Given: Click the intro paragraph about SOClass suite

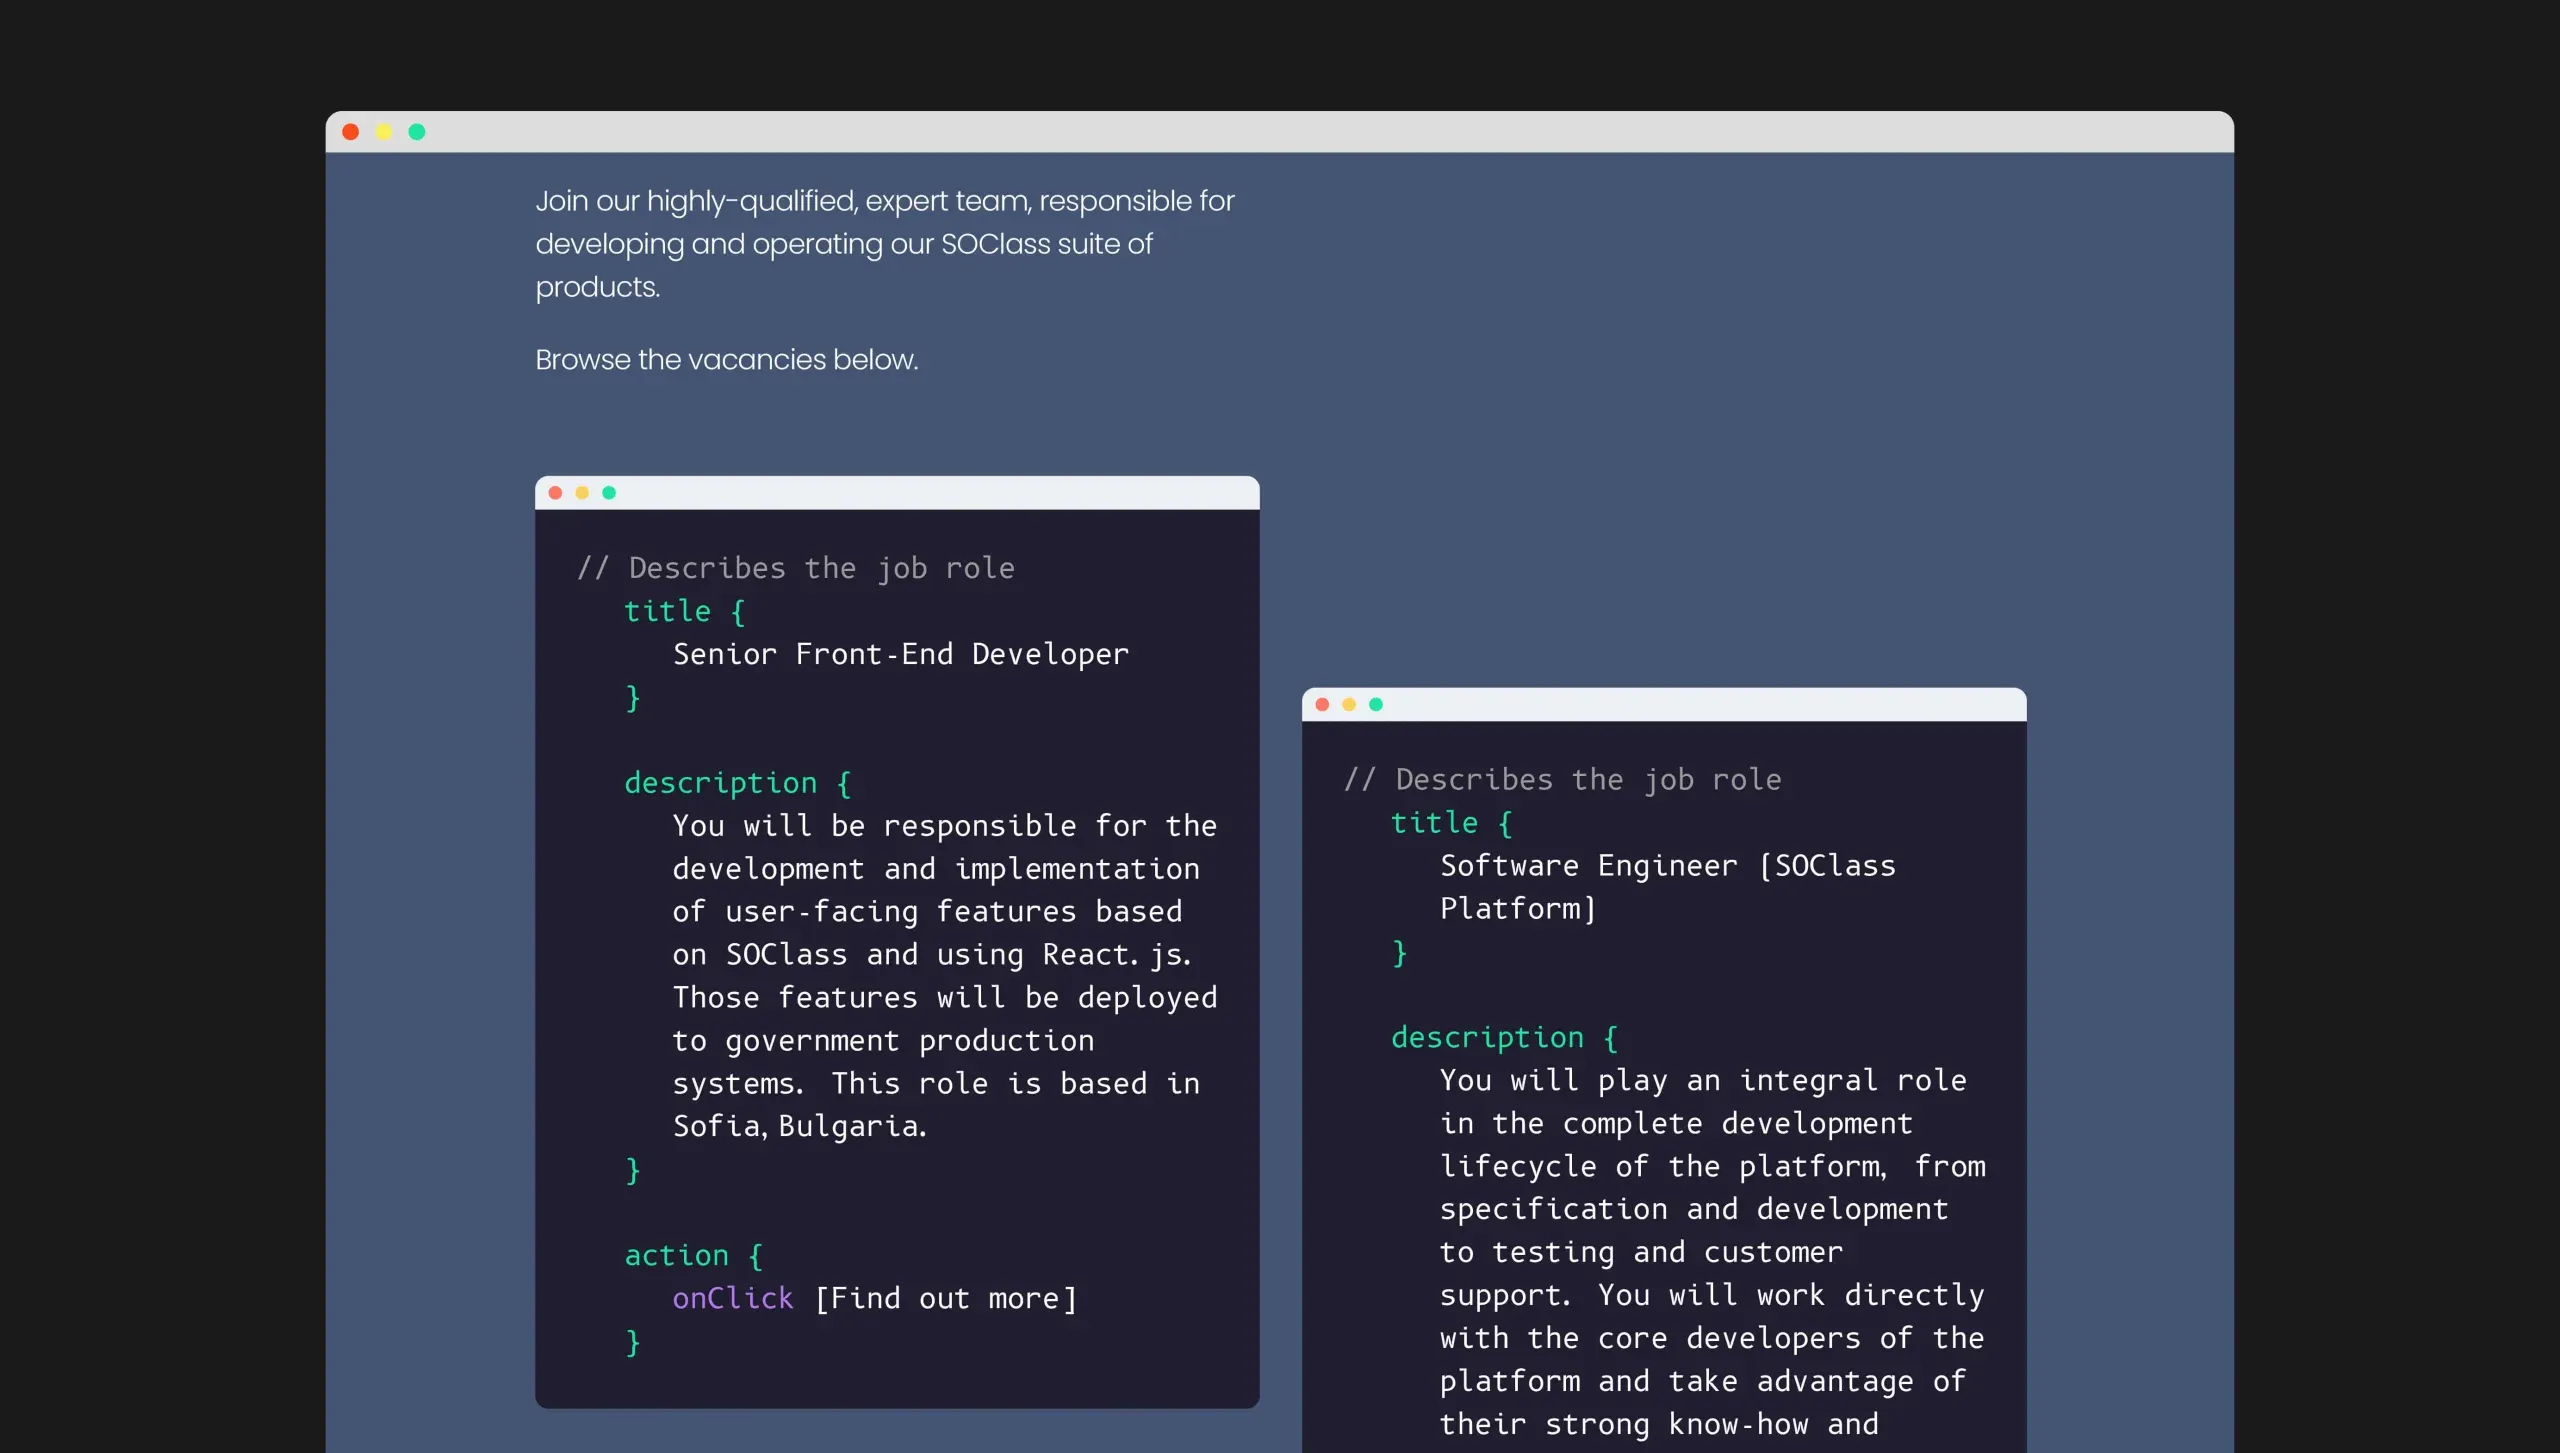Looking at the screenshot, I should (x=885, y=244).
